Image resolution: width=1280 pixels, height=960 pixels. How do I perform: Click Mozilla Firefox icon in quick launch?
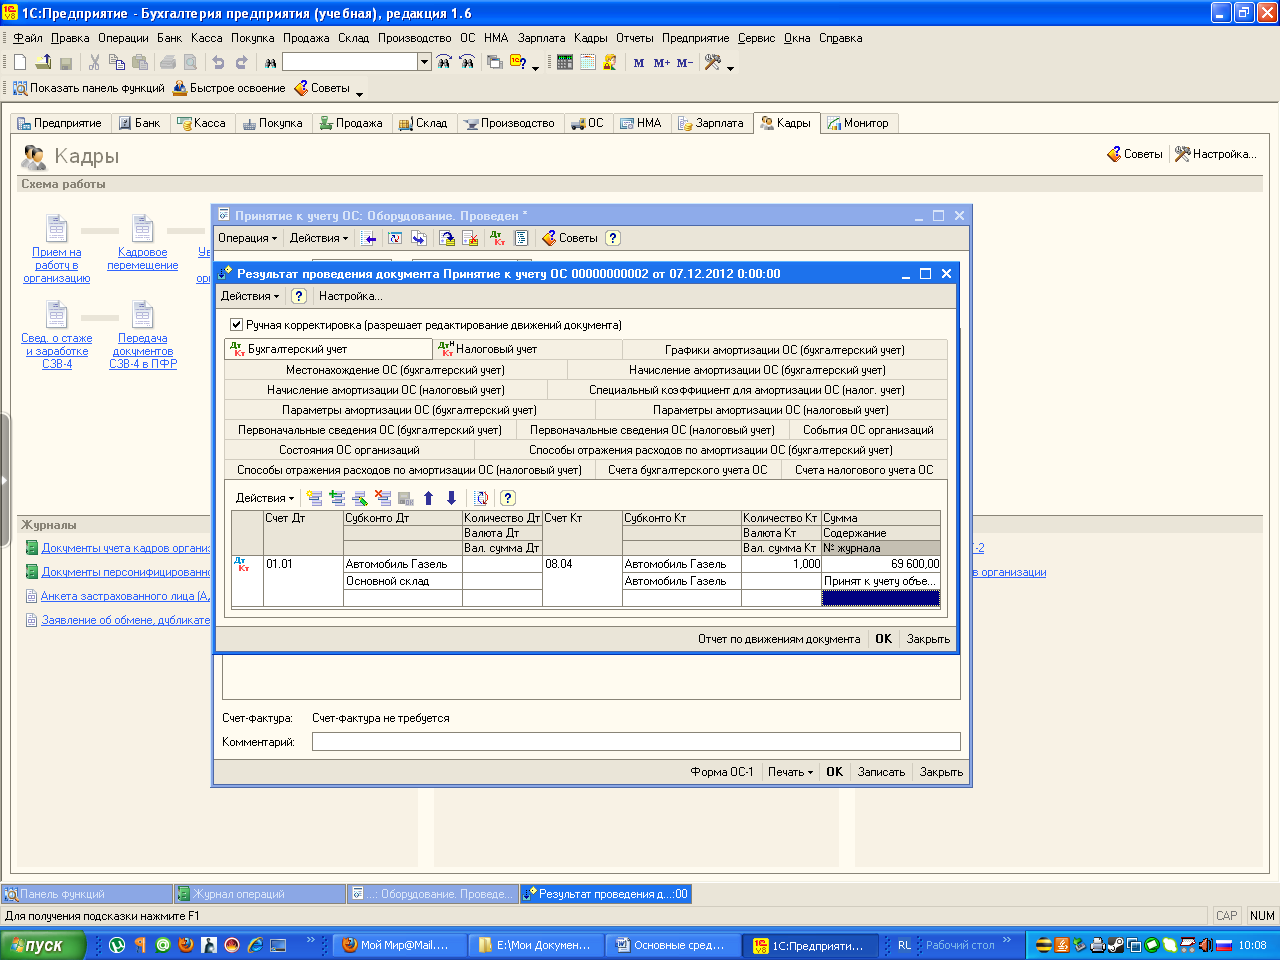click(x=186, y=945)
